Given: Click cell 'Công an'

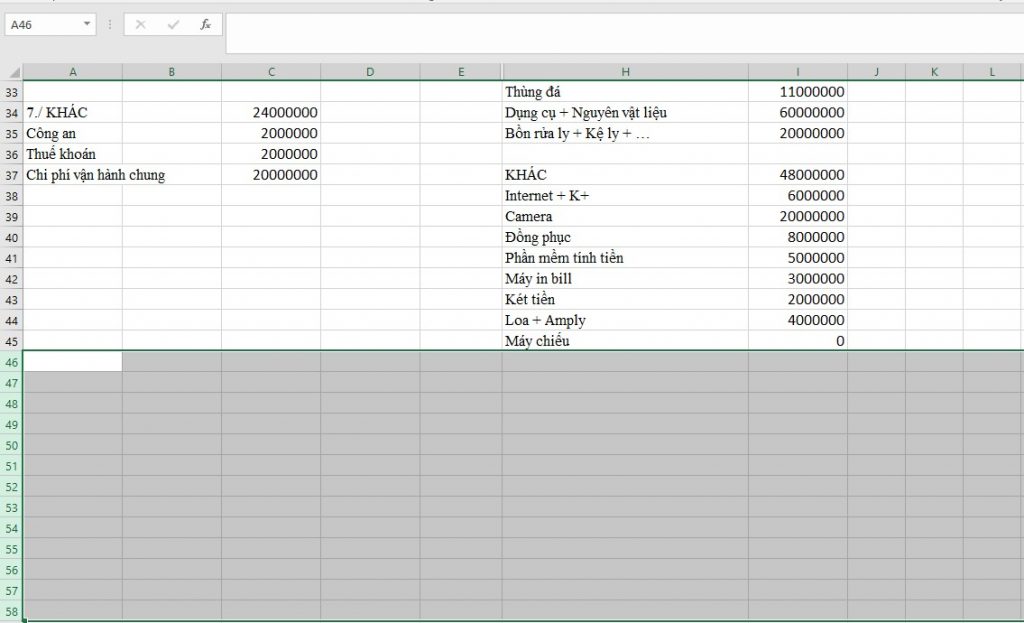Looking at the screenshot, I should click(x=72, y=133).
